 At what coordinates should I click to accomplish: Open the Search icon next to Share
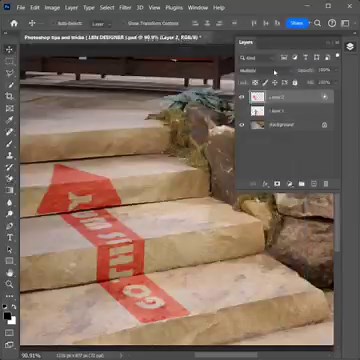318,23
